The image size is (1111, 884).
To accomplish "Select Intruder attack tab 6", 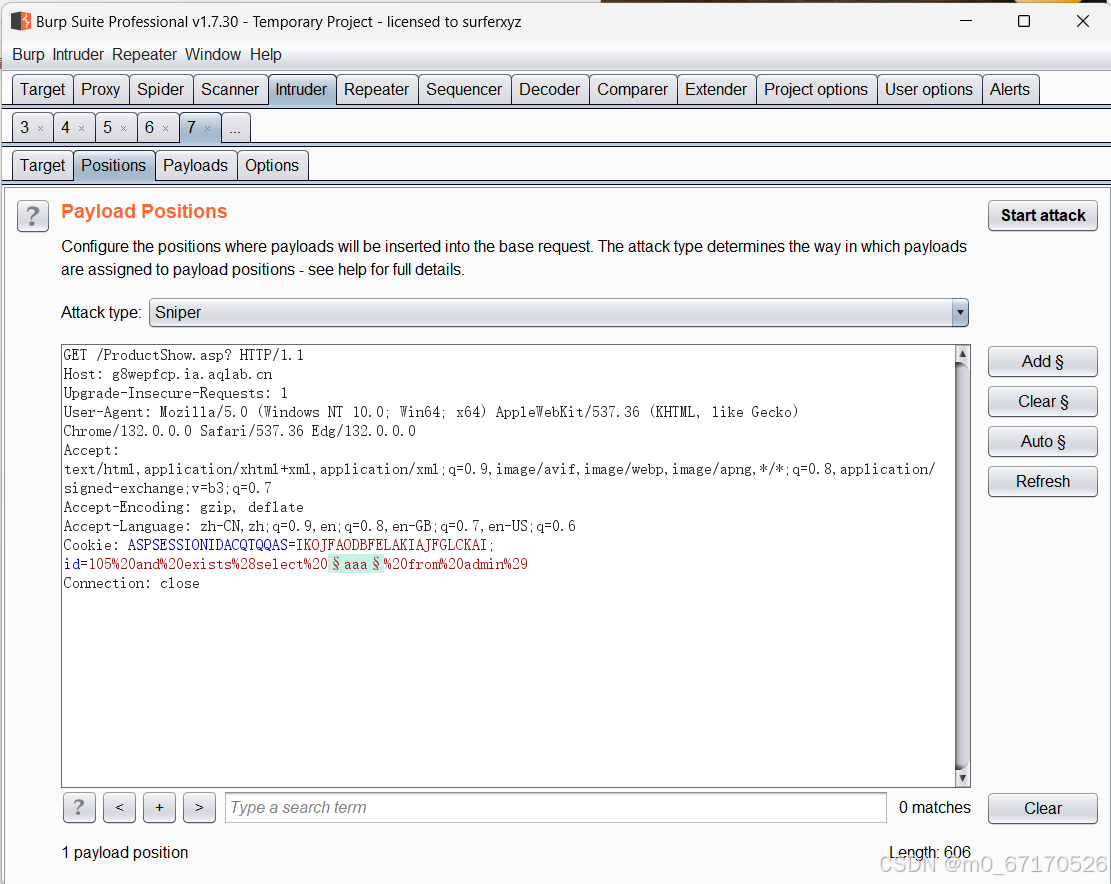I will tap(149, 128).
